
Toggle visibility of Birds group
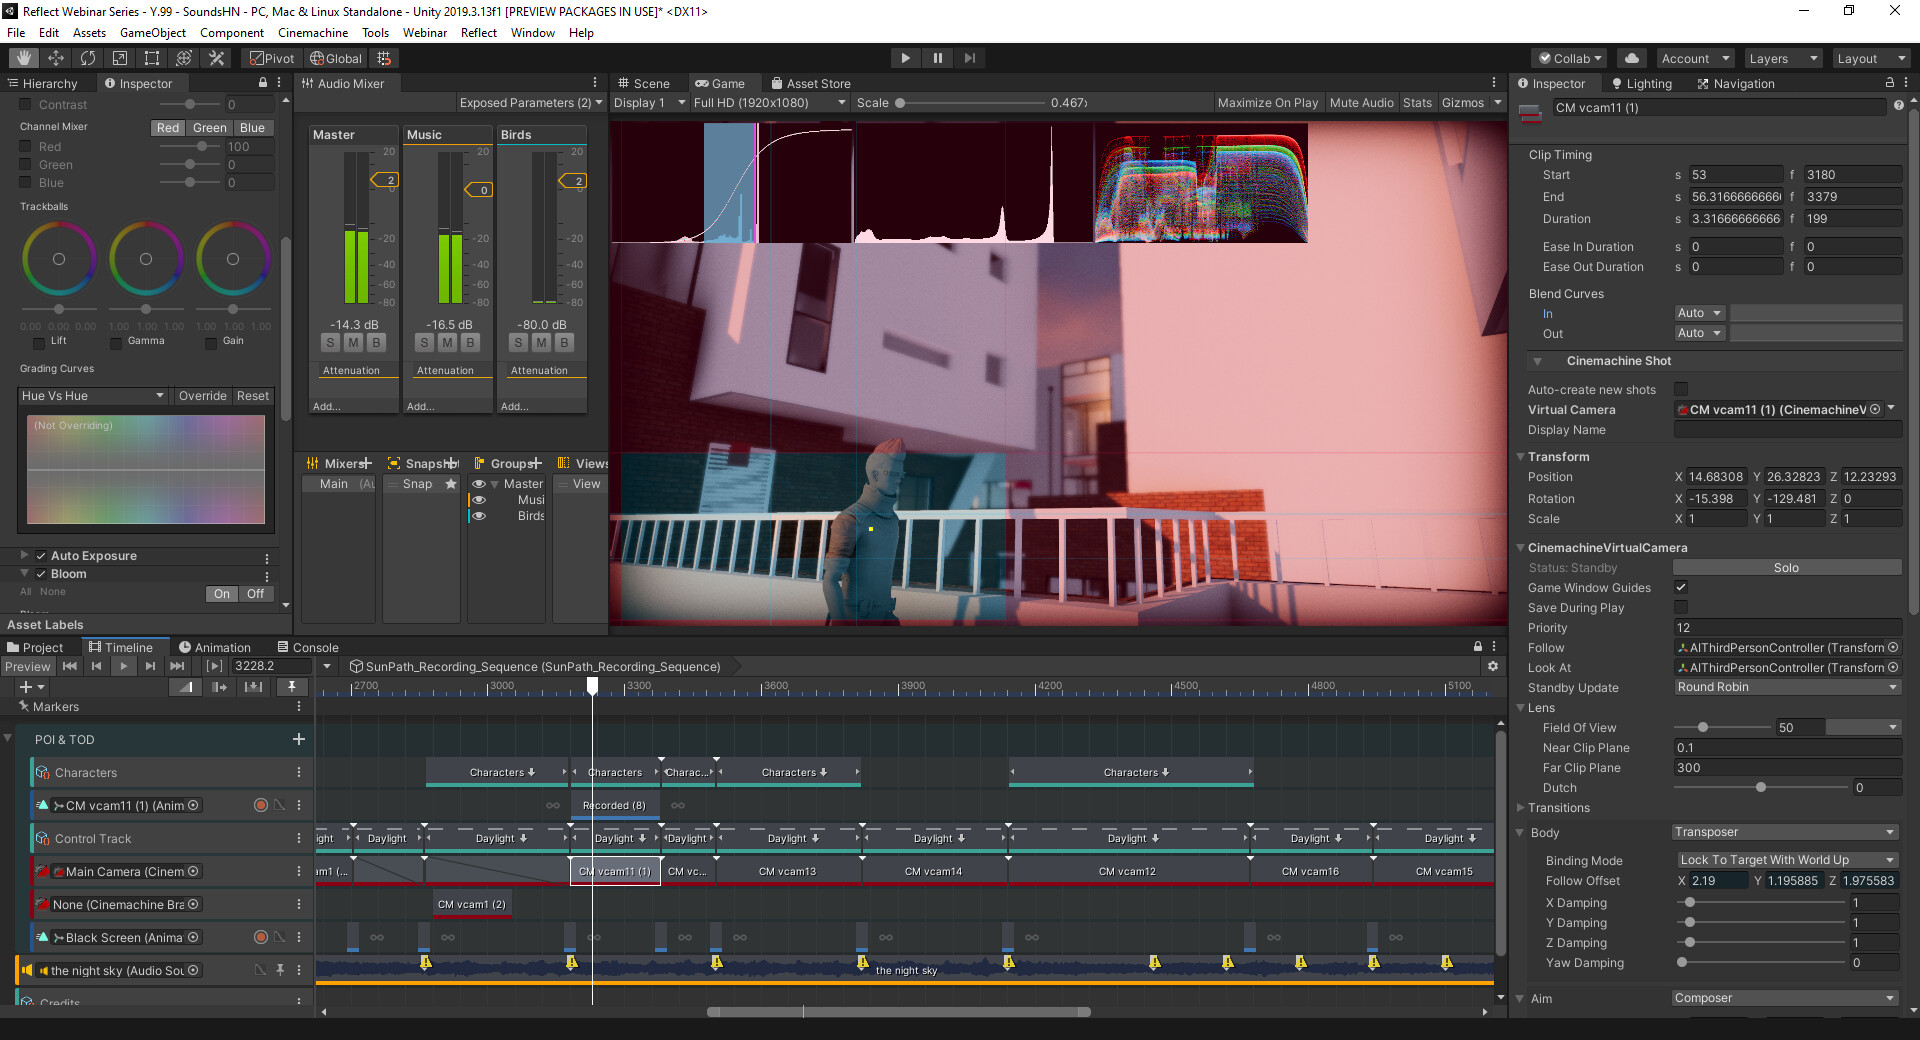point(479,516)
